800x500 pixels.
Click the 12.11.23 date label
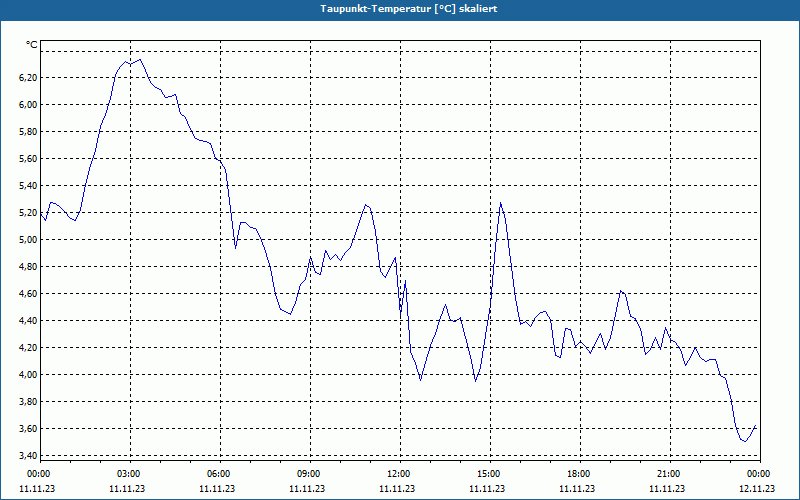coord(757,489)
